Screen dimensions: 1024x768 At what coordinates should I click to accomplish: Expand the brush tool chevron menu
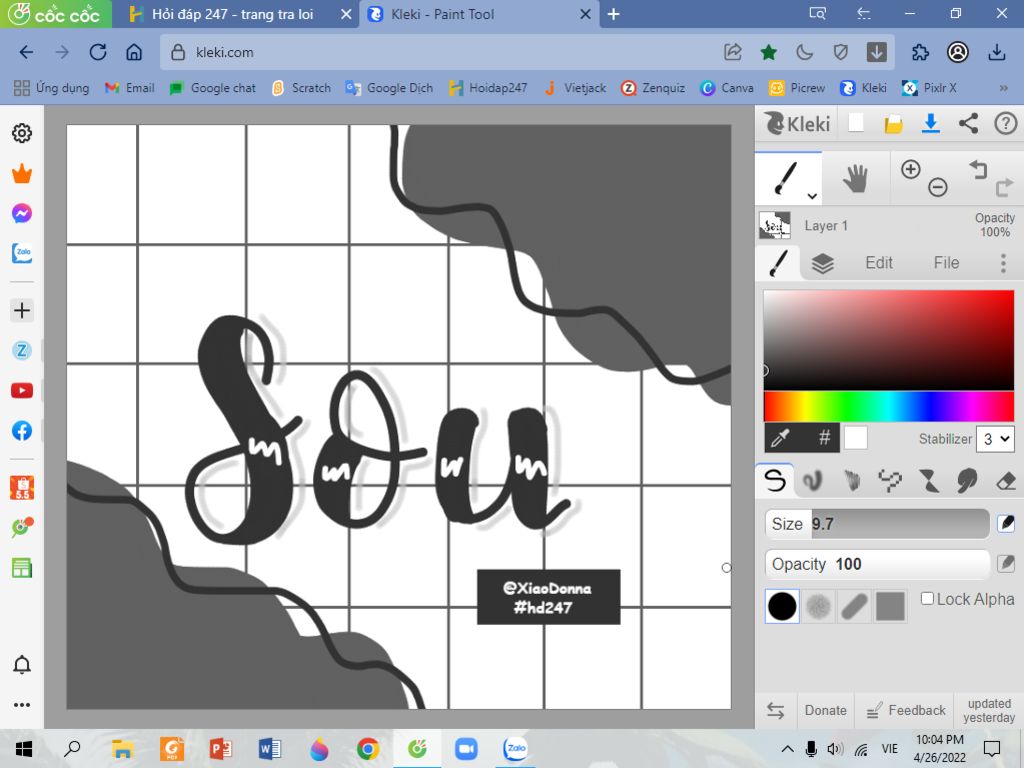click(x=812, y=196)
